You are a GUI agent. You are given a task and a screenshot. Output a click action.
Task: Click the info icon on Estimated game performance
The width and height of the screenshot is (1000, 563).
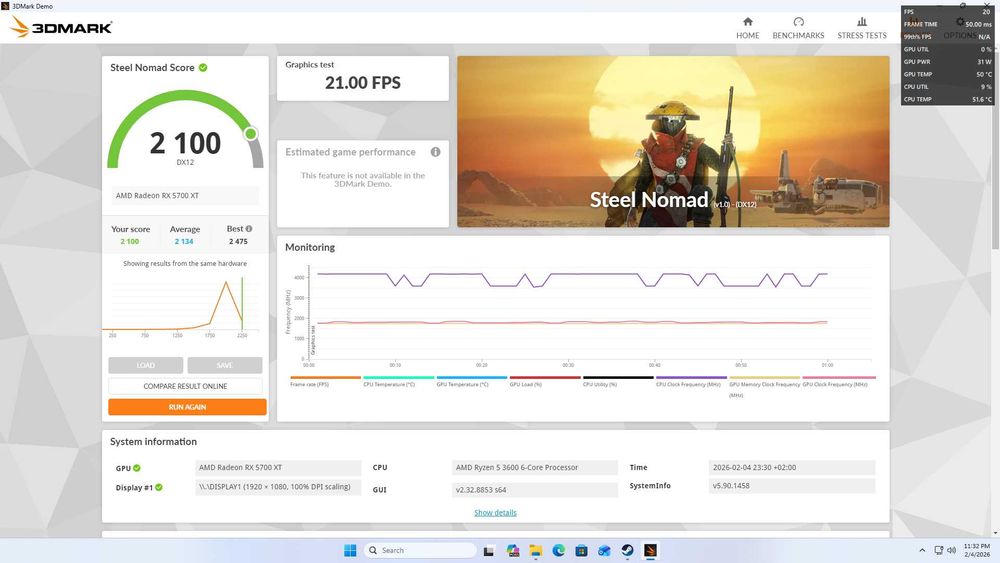coord(436,152)
